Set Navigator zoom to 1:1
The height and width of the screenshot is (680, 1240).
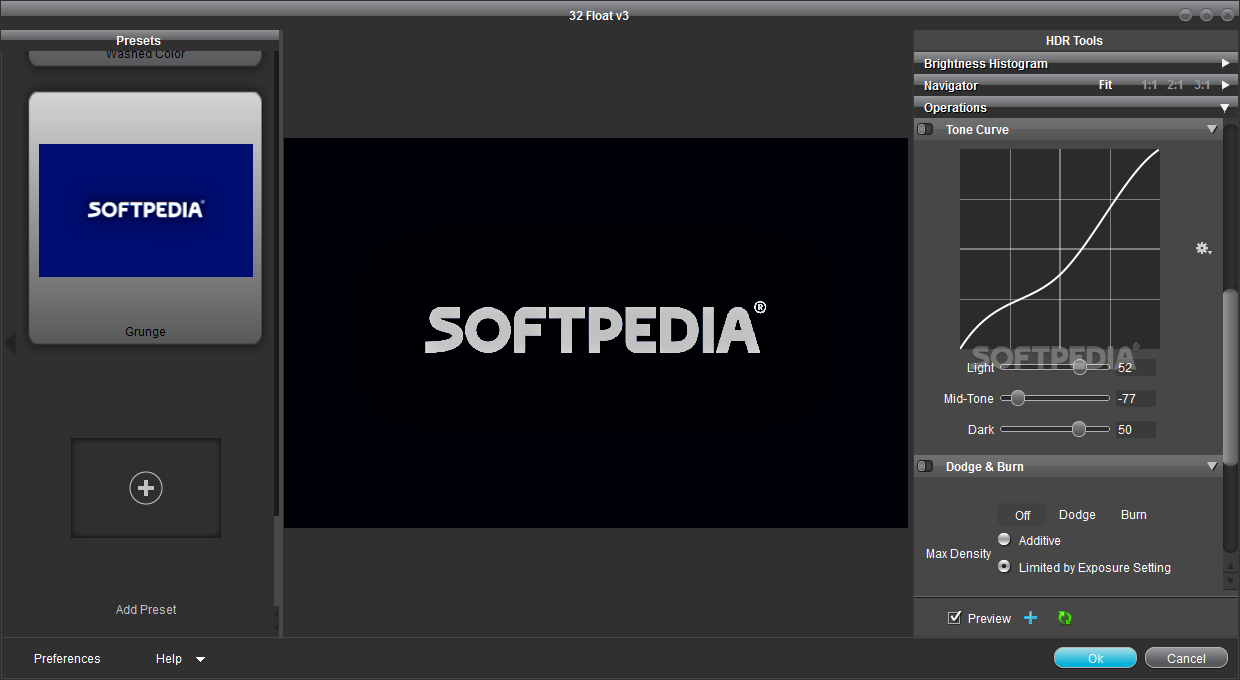[1149, 85]
